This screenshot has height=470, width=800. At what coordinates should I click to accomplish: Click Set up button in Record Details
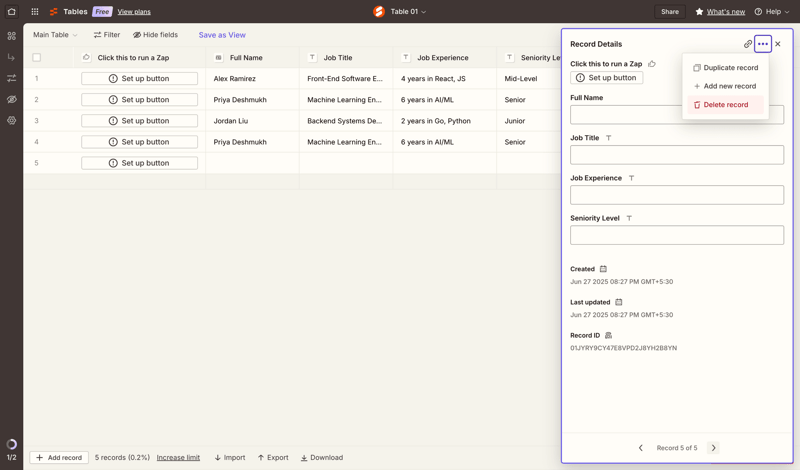(x=607, y=78)
